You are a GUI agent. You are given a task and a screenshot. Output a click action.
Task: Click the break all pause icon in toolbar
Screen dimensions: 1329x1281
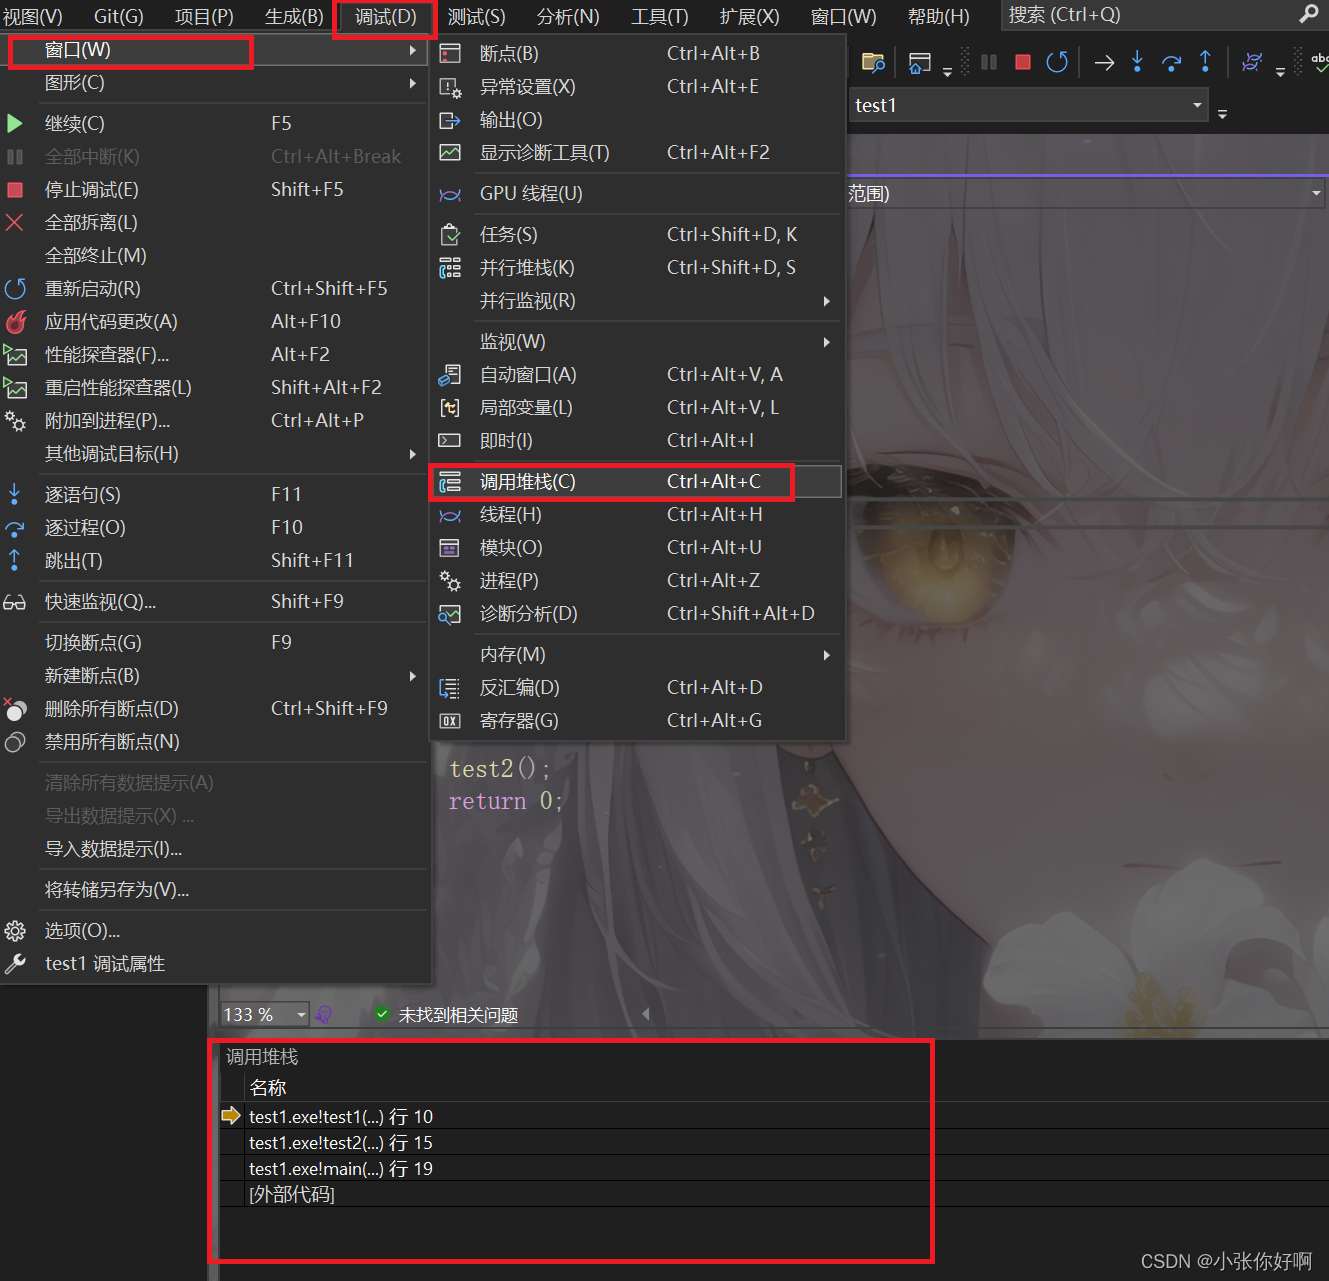[989, 62]
